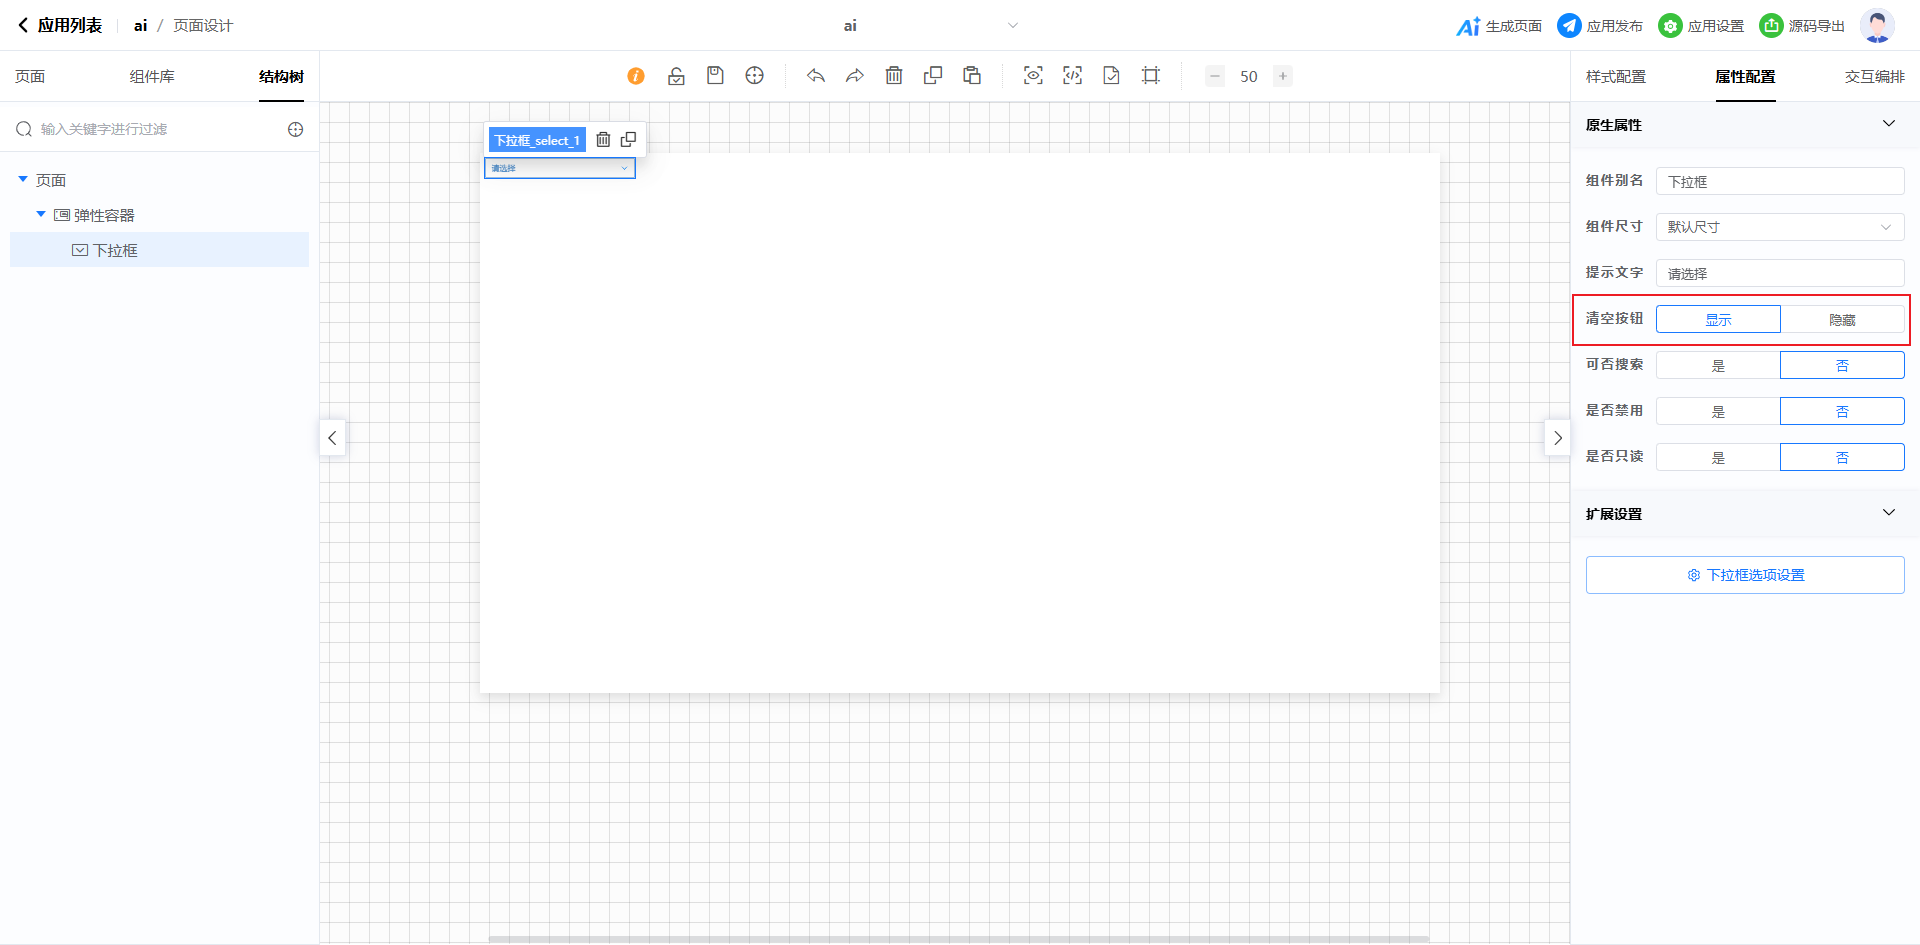Image resolution: width=1920 pixels, height=945 pixels.
Task: Increase zoom with the plus button
Action: pos(1282,76)
